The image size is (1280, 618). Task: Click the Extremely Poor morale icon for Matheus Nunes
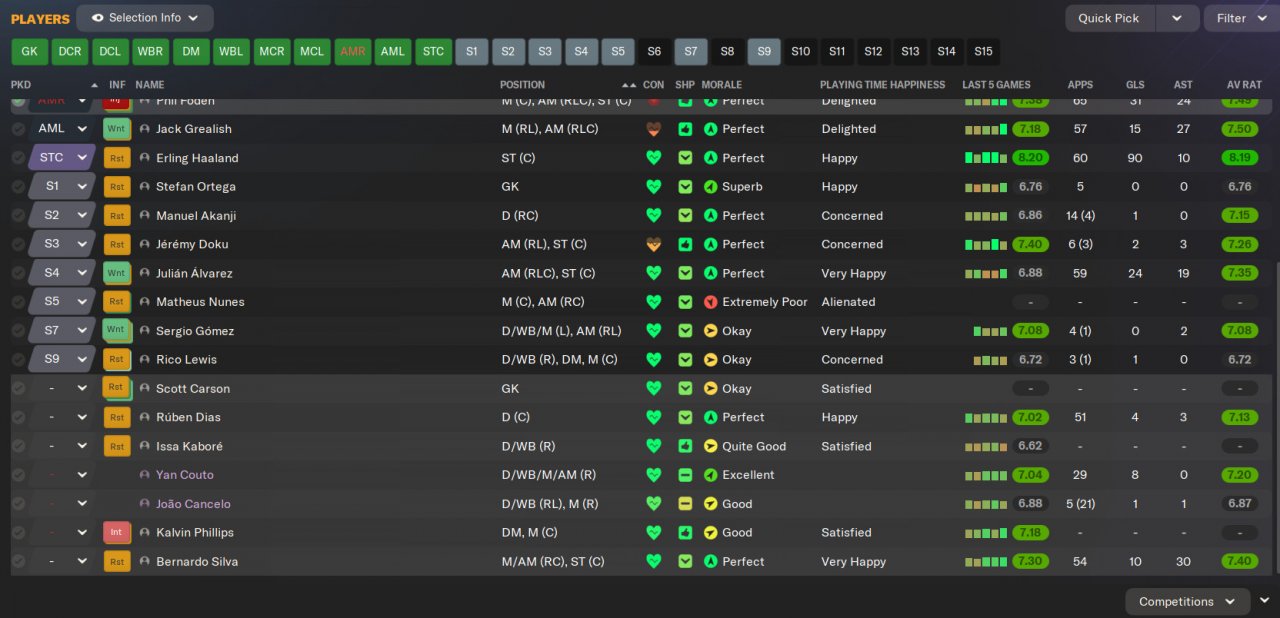(x=711, y=302)
